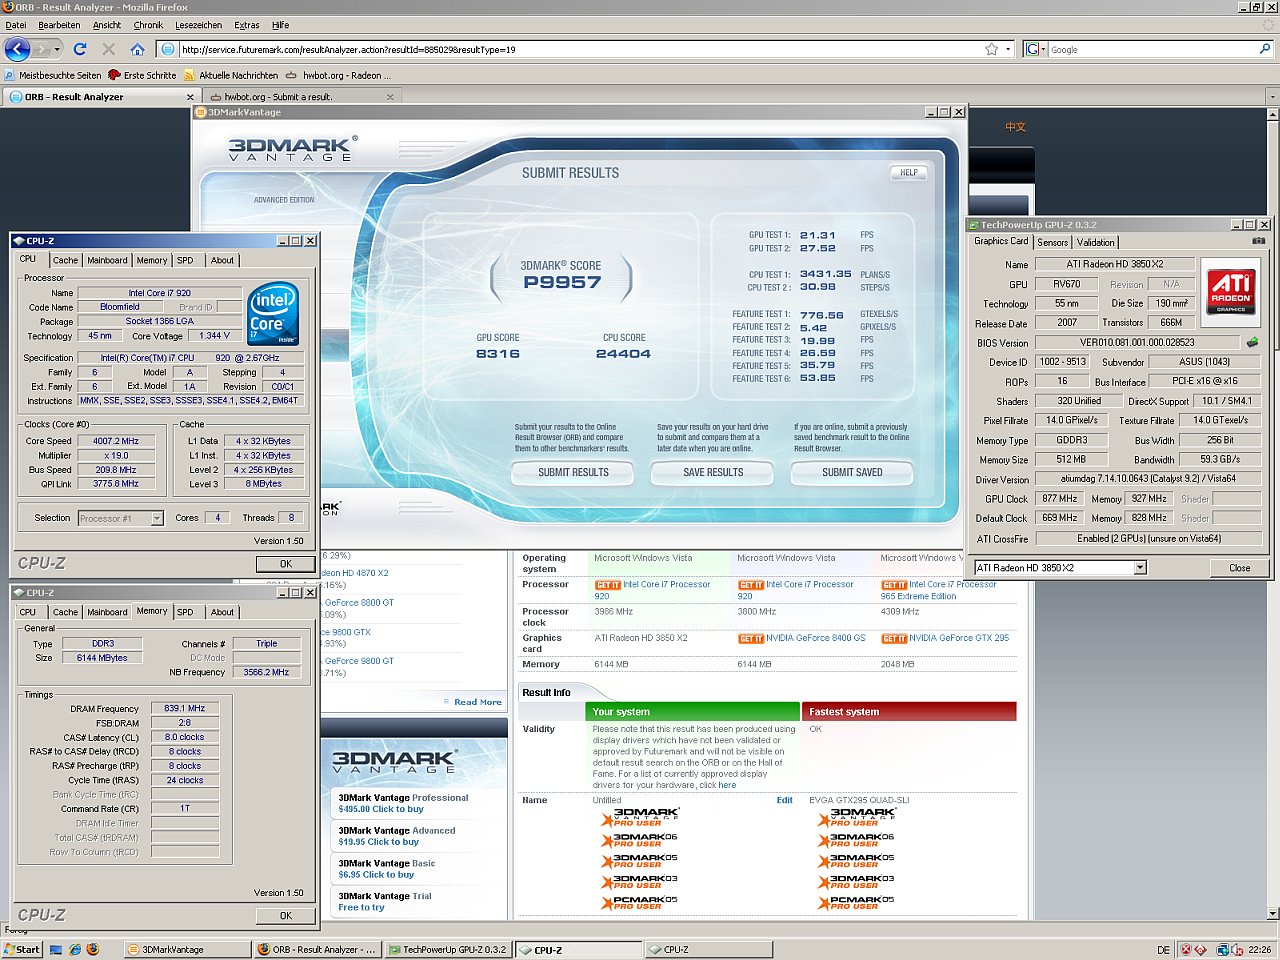Click the Intel Core i7 logo in CPU-Z
Viewport: 1280px width, 960px height.
pos(273,315)
